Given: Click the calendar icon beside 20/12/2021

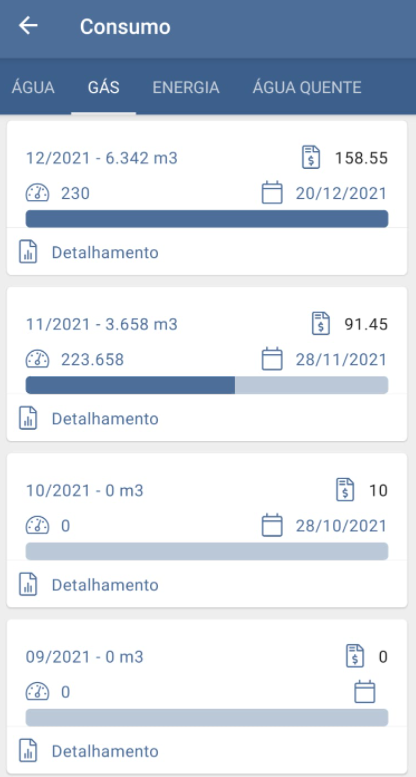Looking at the screenshot, I should [x=272, y=193].
